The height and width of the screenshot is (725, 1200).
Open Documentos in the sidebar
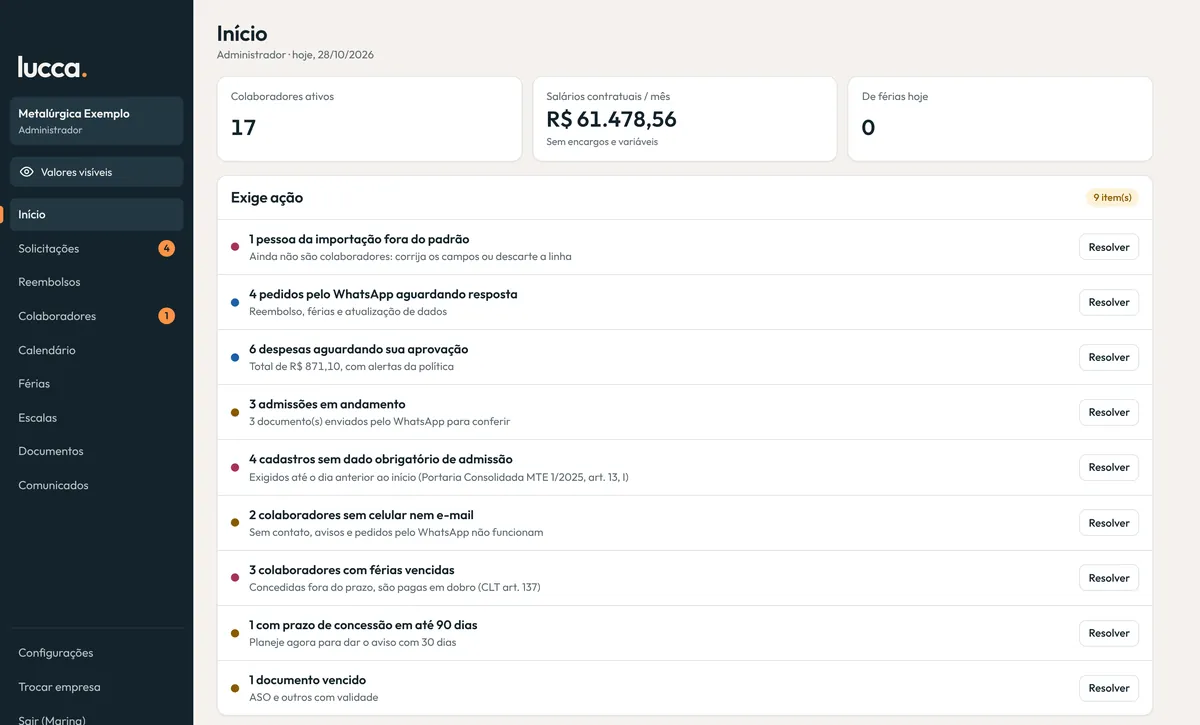(x=97, y=451)
